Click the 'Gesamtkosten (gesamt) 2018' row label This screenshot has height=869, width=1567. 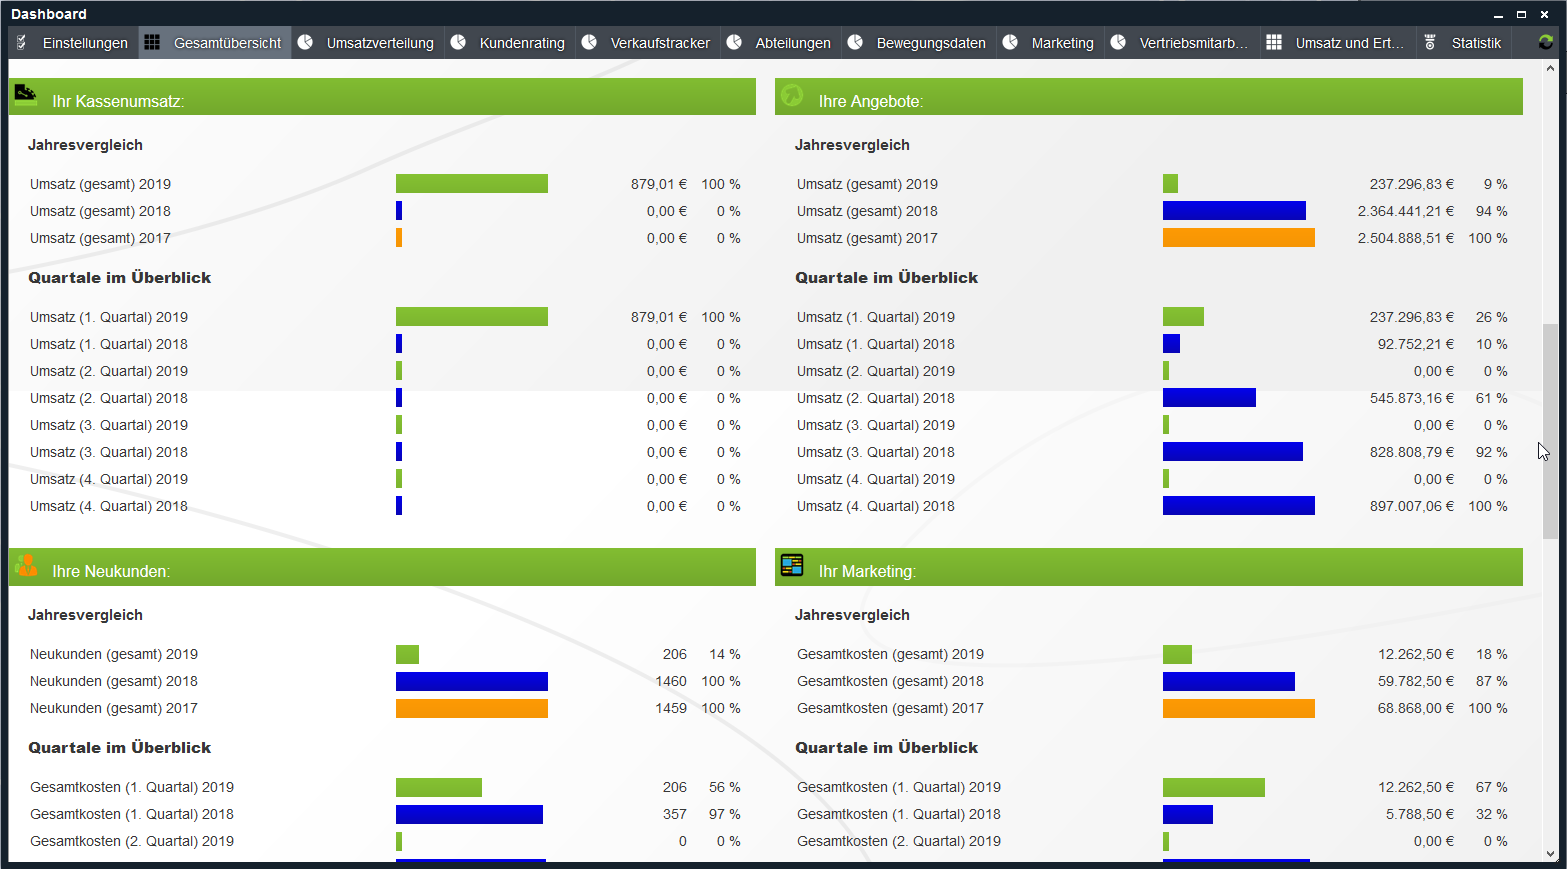click(890, 681)
